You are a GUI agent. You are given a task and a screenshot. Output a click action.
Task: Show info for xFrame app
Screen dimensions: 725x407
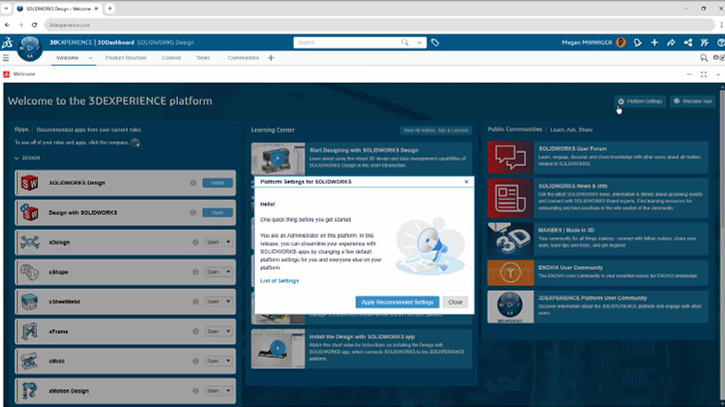coord(196,332)
